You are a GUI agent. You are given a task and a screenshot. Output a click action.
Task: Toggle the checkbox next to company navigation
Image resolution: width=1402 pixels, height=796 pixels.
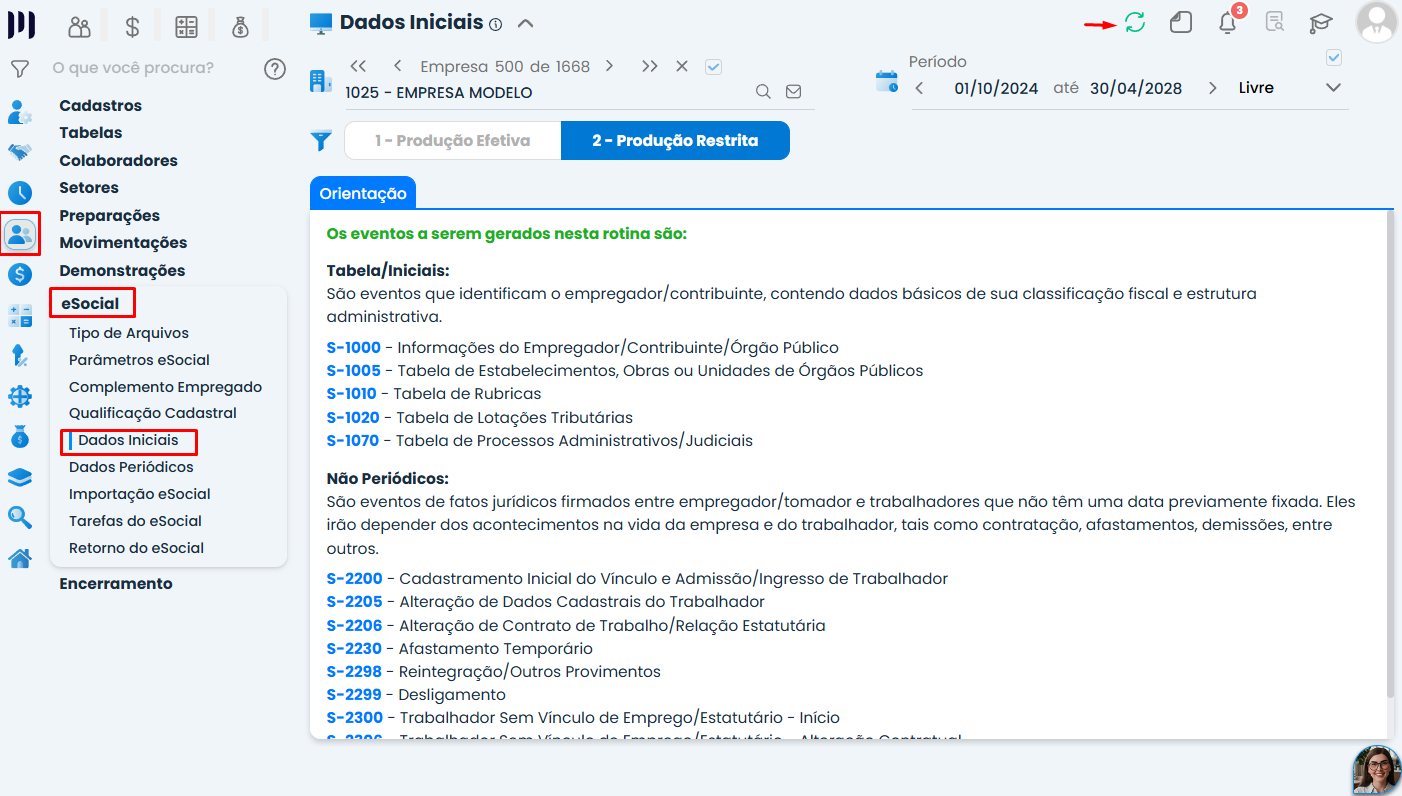713,67
